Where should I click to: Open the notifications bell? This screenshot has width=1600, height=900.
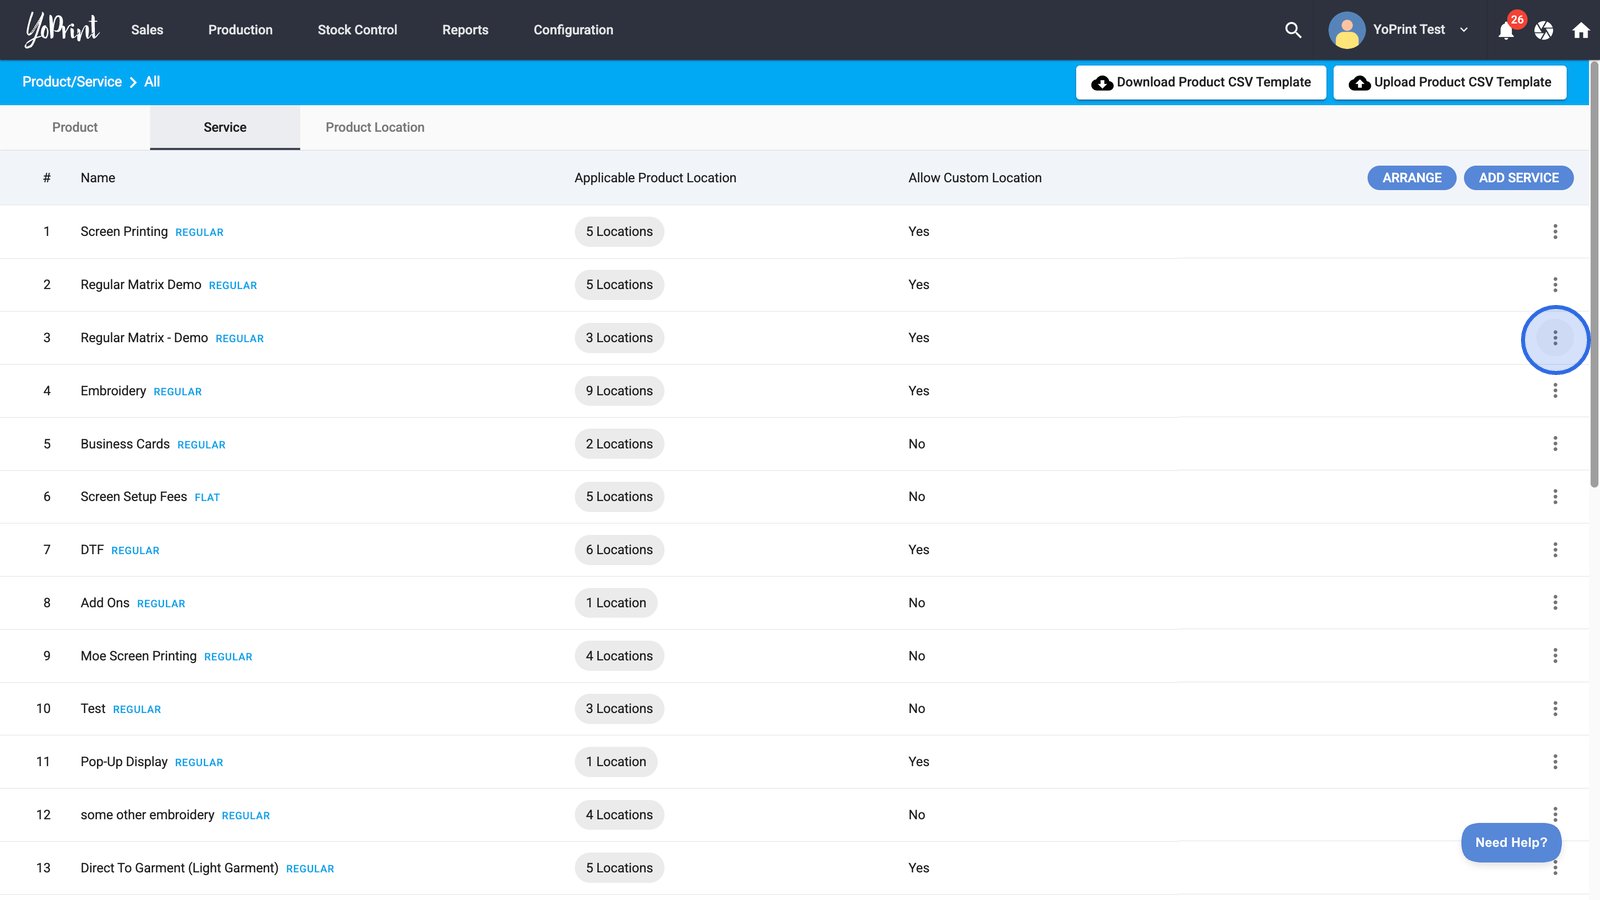1506,31
